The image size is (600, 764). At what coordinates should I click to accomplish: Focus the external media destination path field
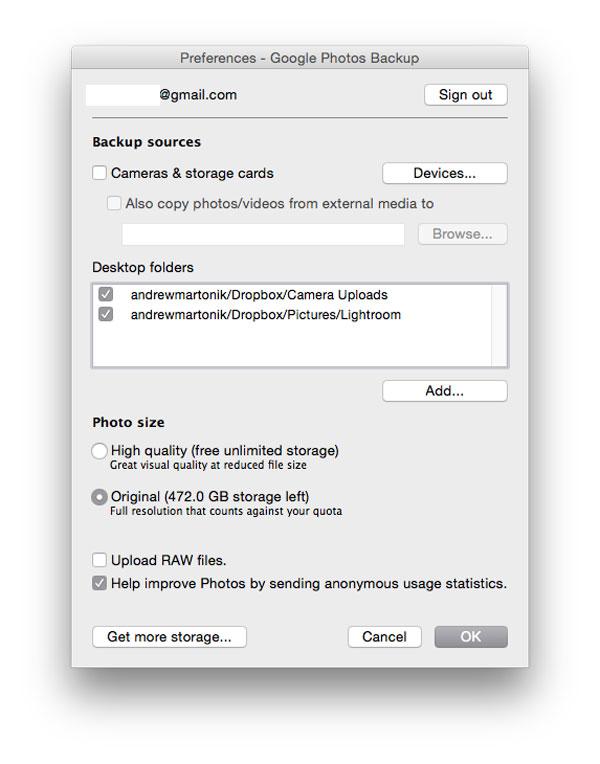263,234
